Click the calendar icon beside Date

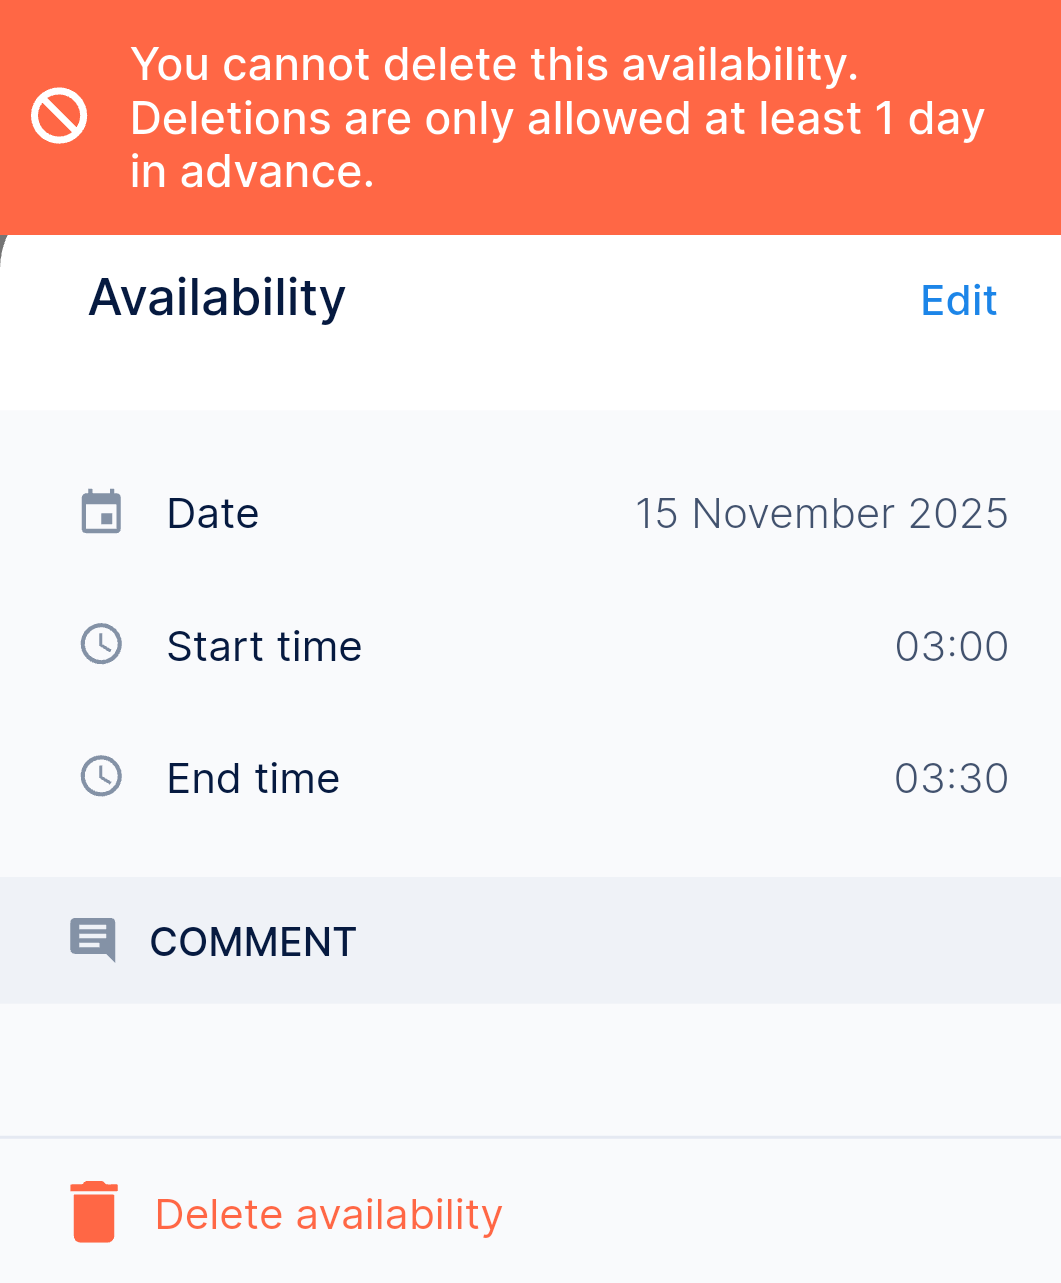point(101,512)
